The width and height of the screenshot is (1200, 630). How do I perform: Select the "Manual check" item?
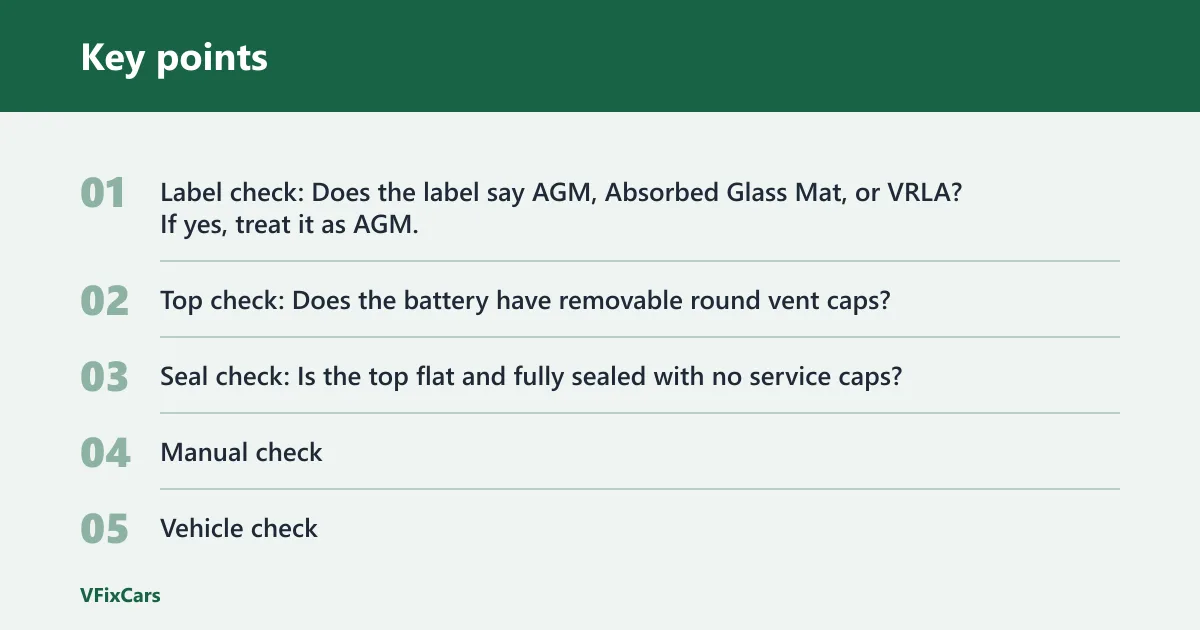(x=241, y=452)
